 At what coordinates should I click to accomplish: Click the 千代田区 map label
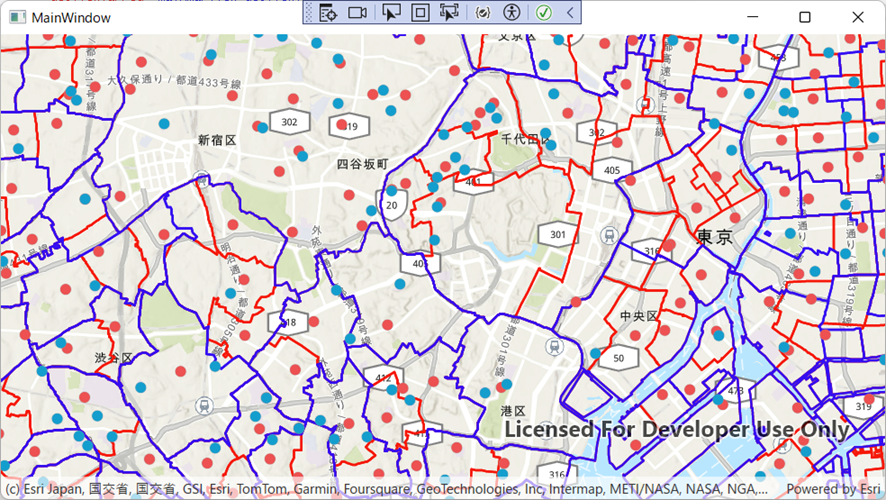[x=525, y=139]
